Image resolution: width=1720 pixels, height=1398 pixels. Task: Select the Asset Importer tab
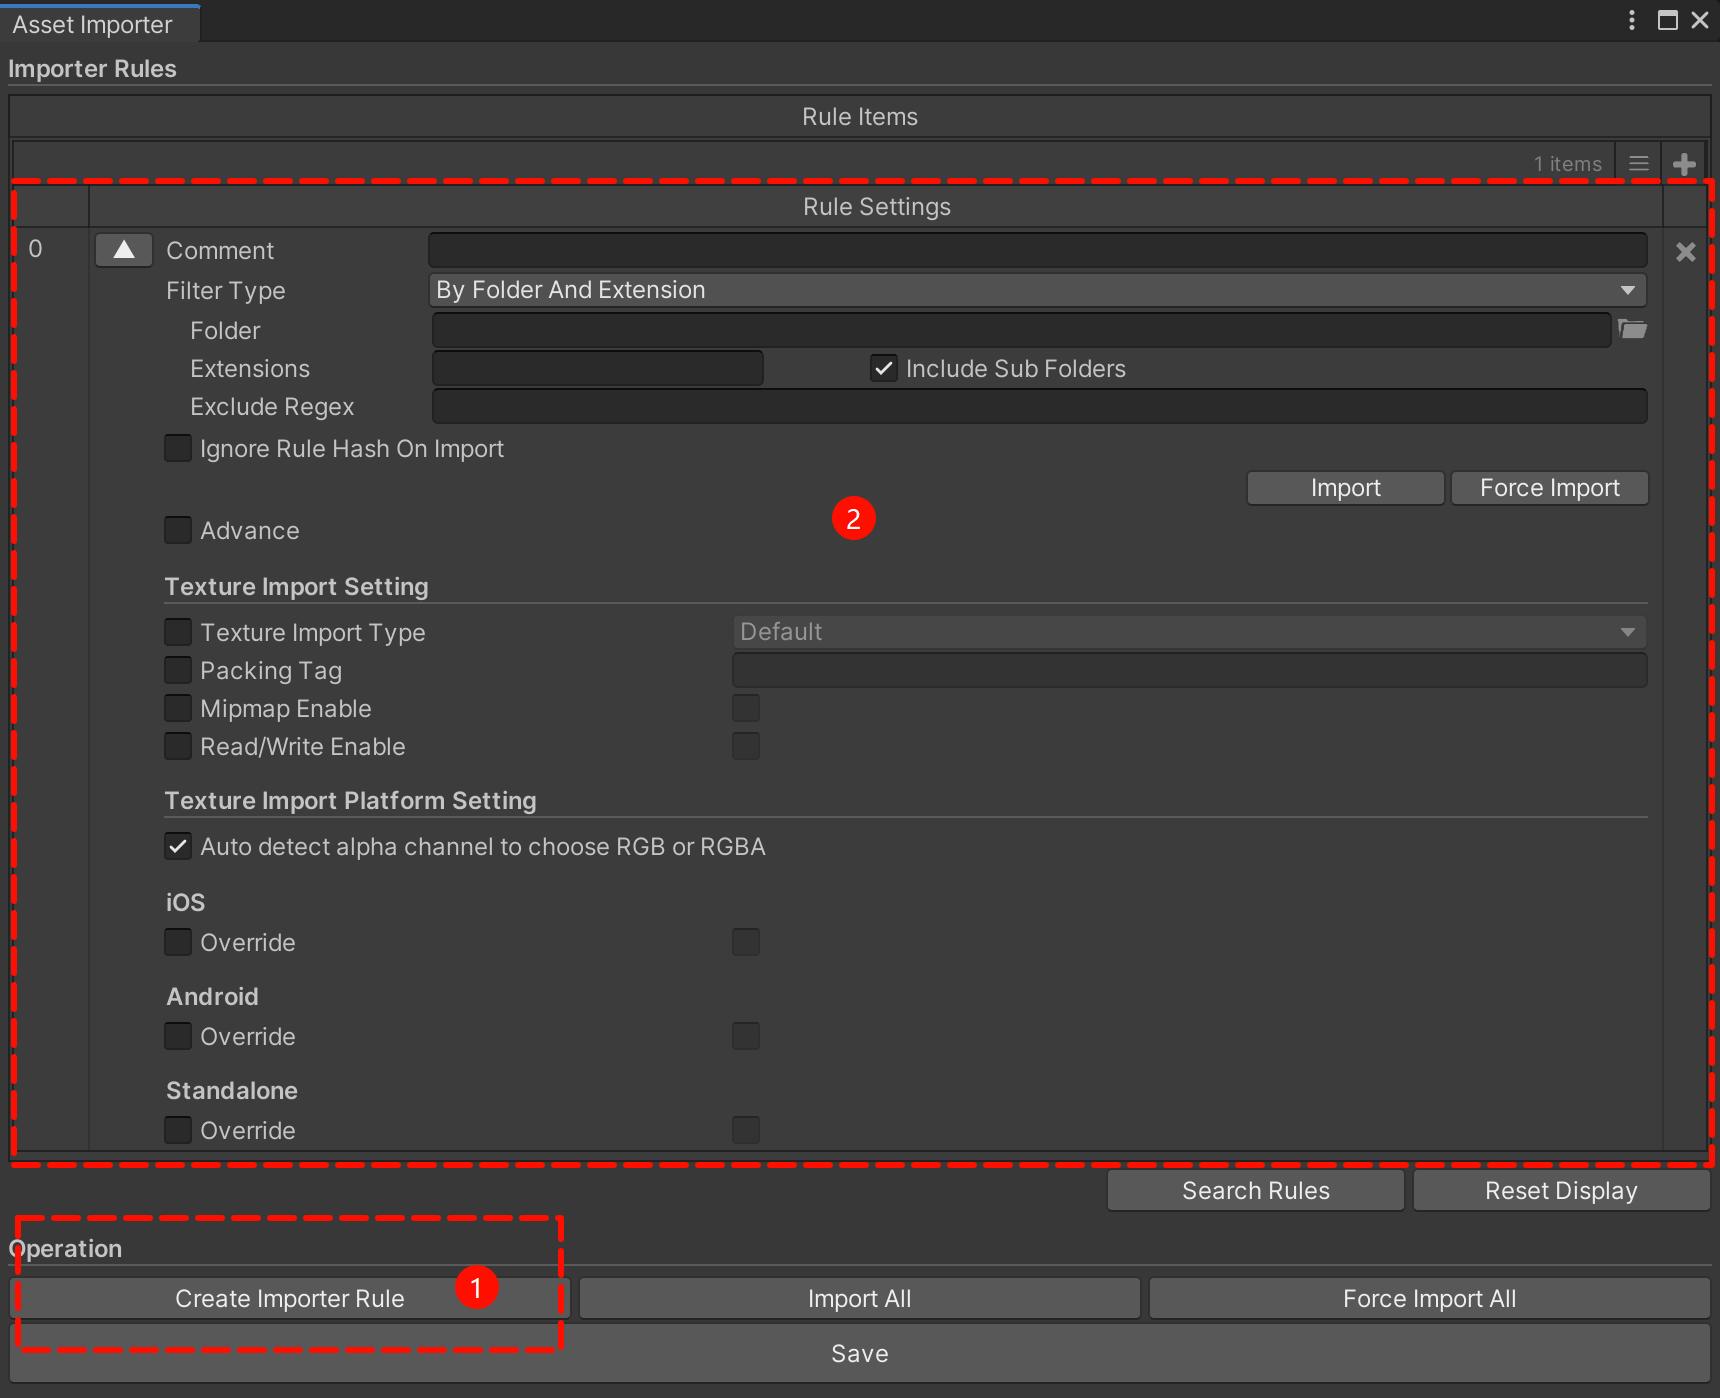coord(93,25)
